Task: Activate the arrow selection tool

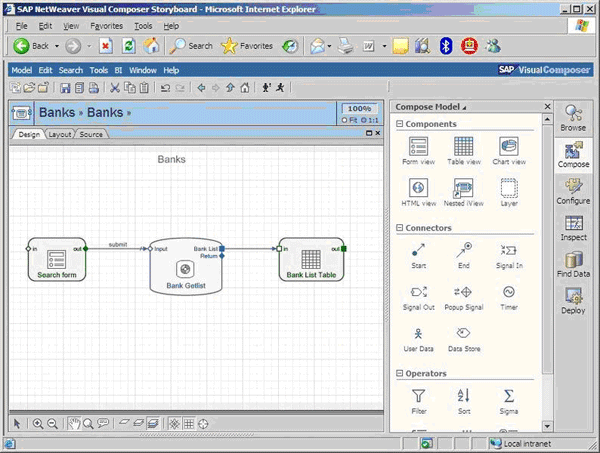Action: 16,424
